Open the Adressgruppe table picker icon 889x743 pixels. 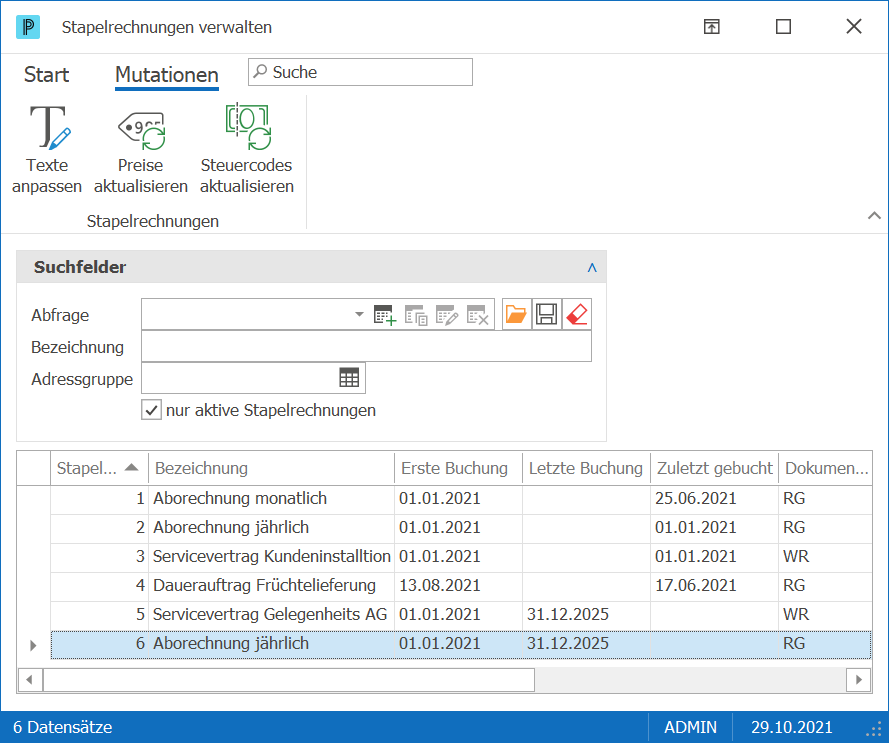coord(349,378)
